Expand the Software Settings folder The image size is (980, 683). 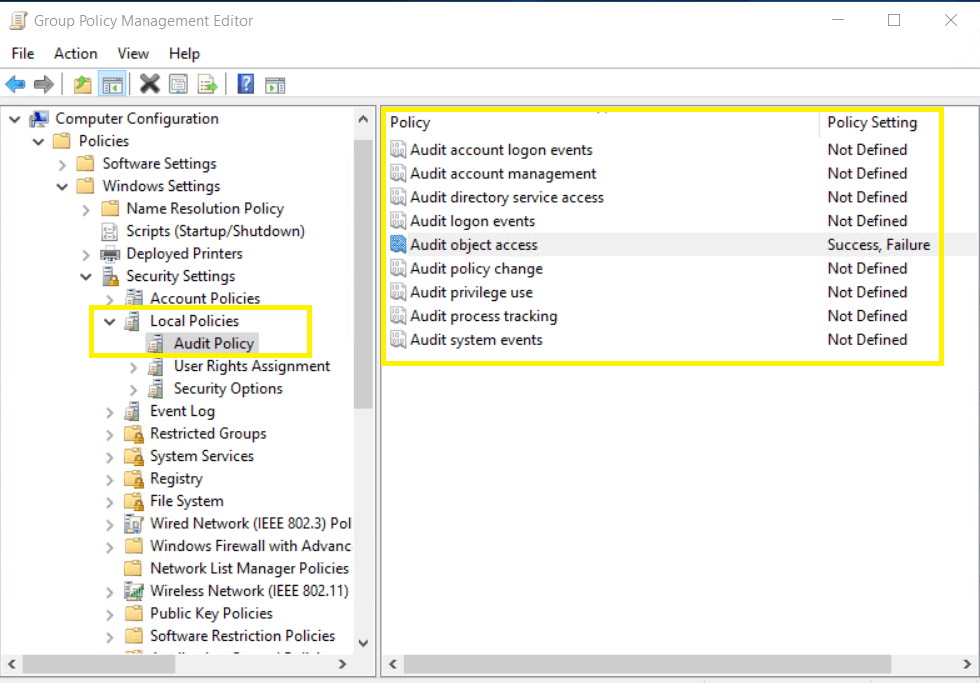[62, 164]
